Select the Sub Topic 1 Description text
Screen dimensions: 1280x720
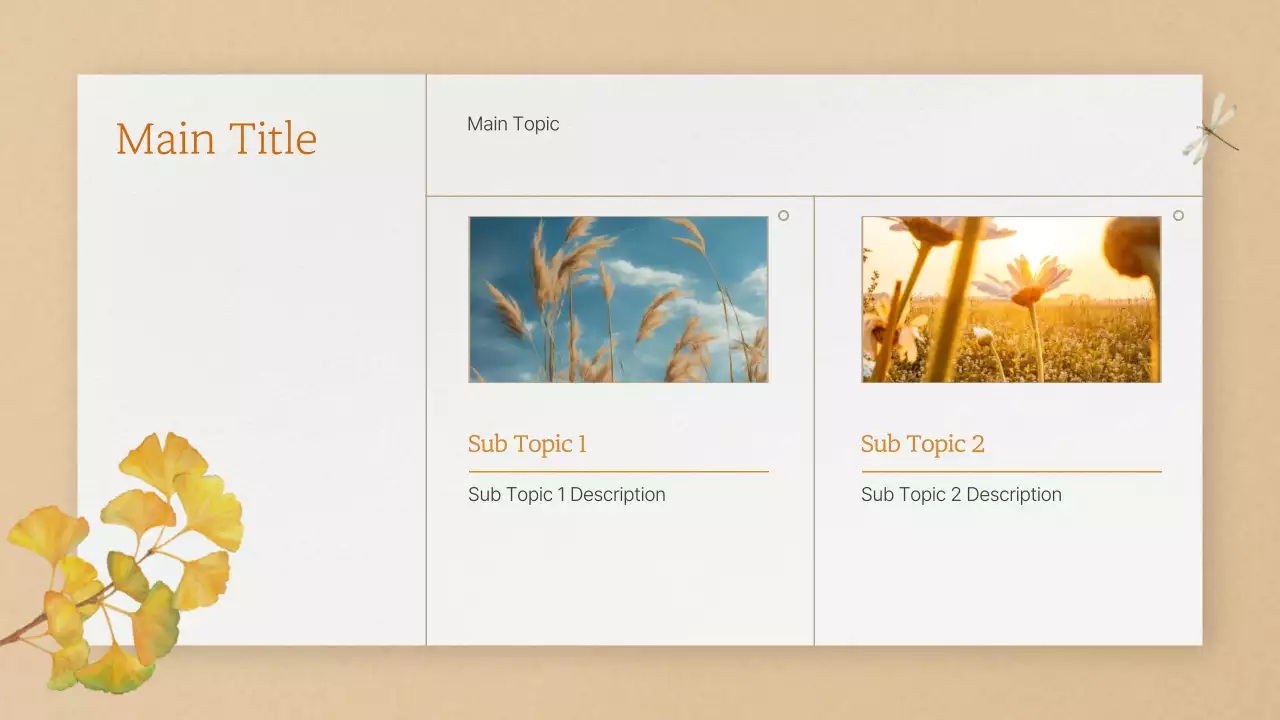click(x=566, y=495)
